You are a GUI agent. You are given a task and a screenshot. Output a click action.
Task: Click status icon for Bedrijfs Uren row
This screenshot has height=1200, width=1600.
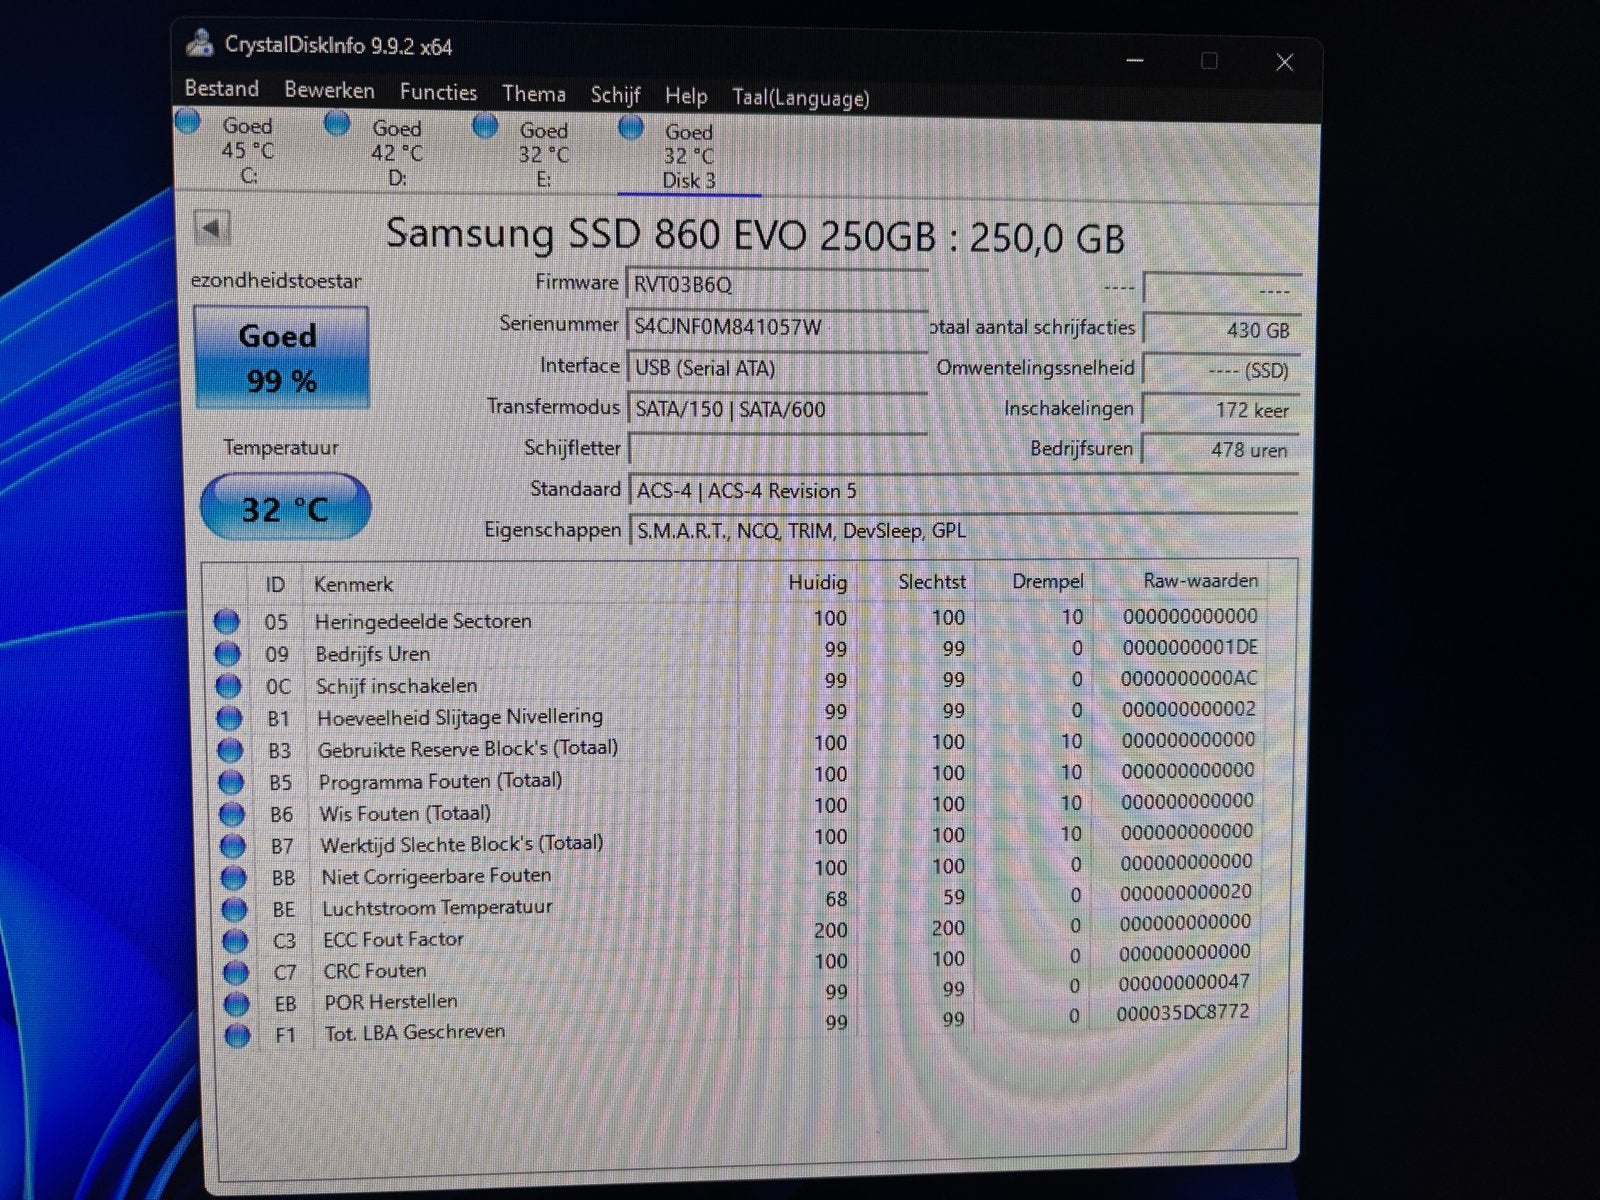tap(228, 654)
